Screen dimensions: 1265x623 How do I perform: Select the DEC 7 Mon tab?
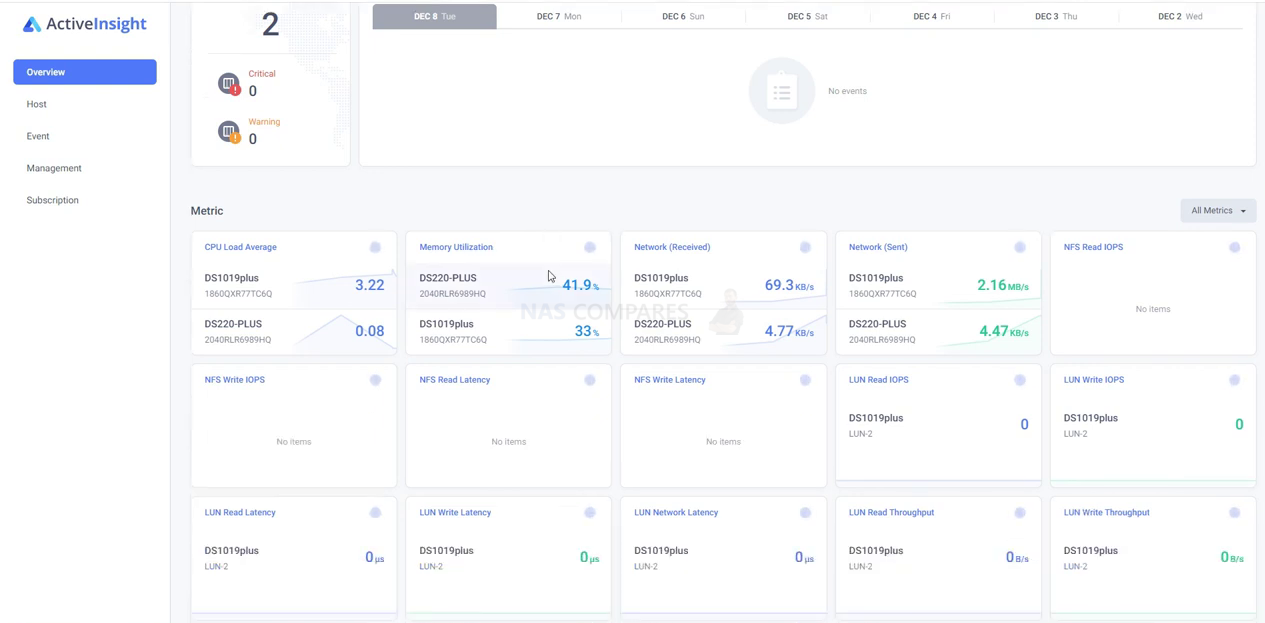coord(559,16)
